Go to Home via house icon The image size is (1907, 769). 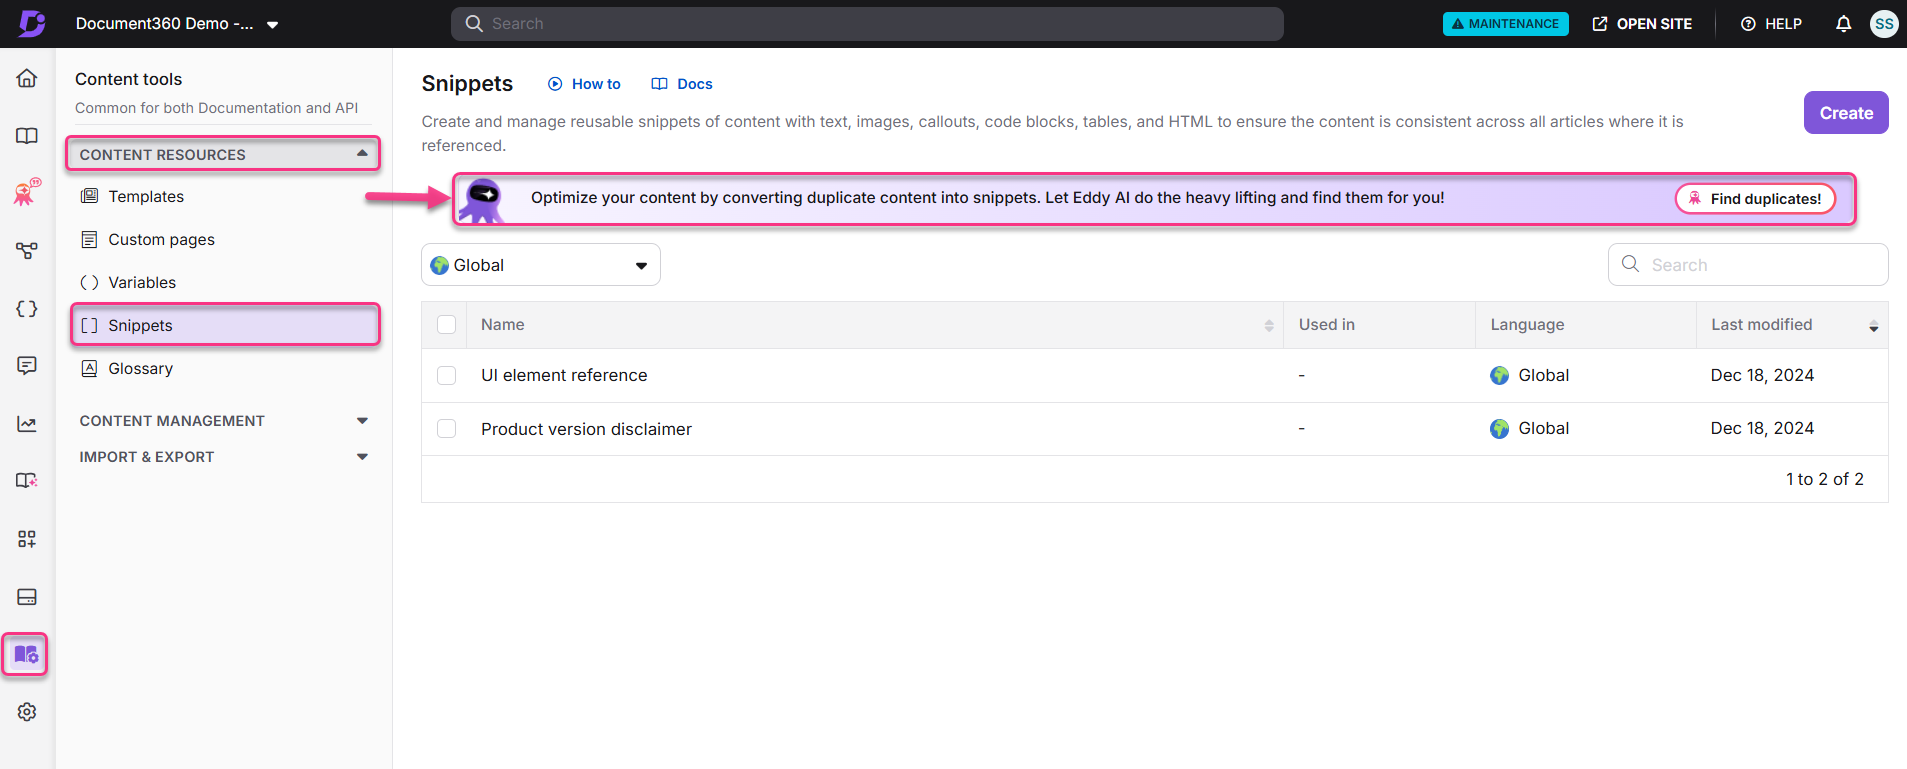click(27, 78)
